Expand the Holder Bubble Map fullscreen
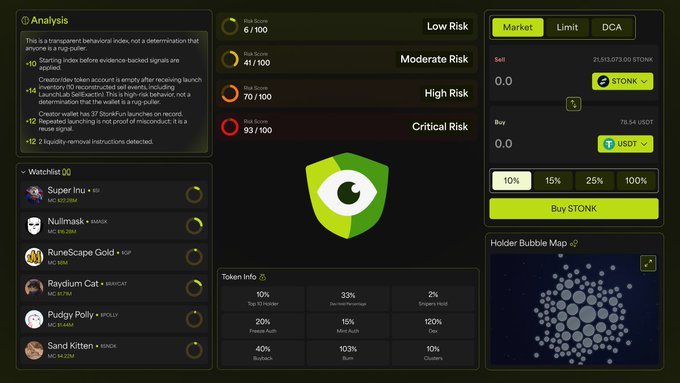680x383 pixels. coord(648,263)
